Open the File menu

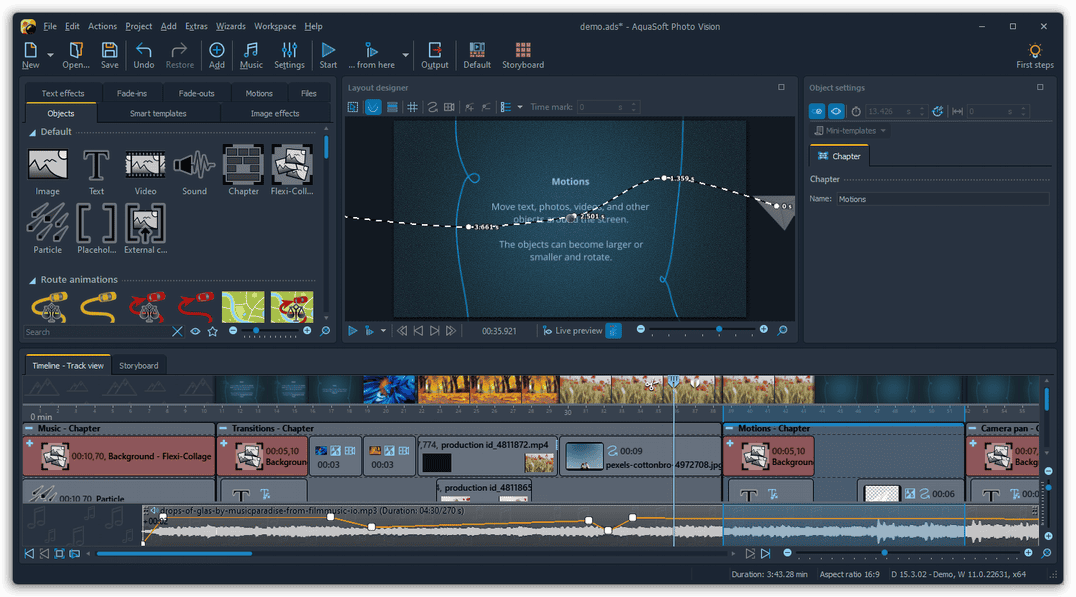[x=50, y=26]
